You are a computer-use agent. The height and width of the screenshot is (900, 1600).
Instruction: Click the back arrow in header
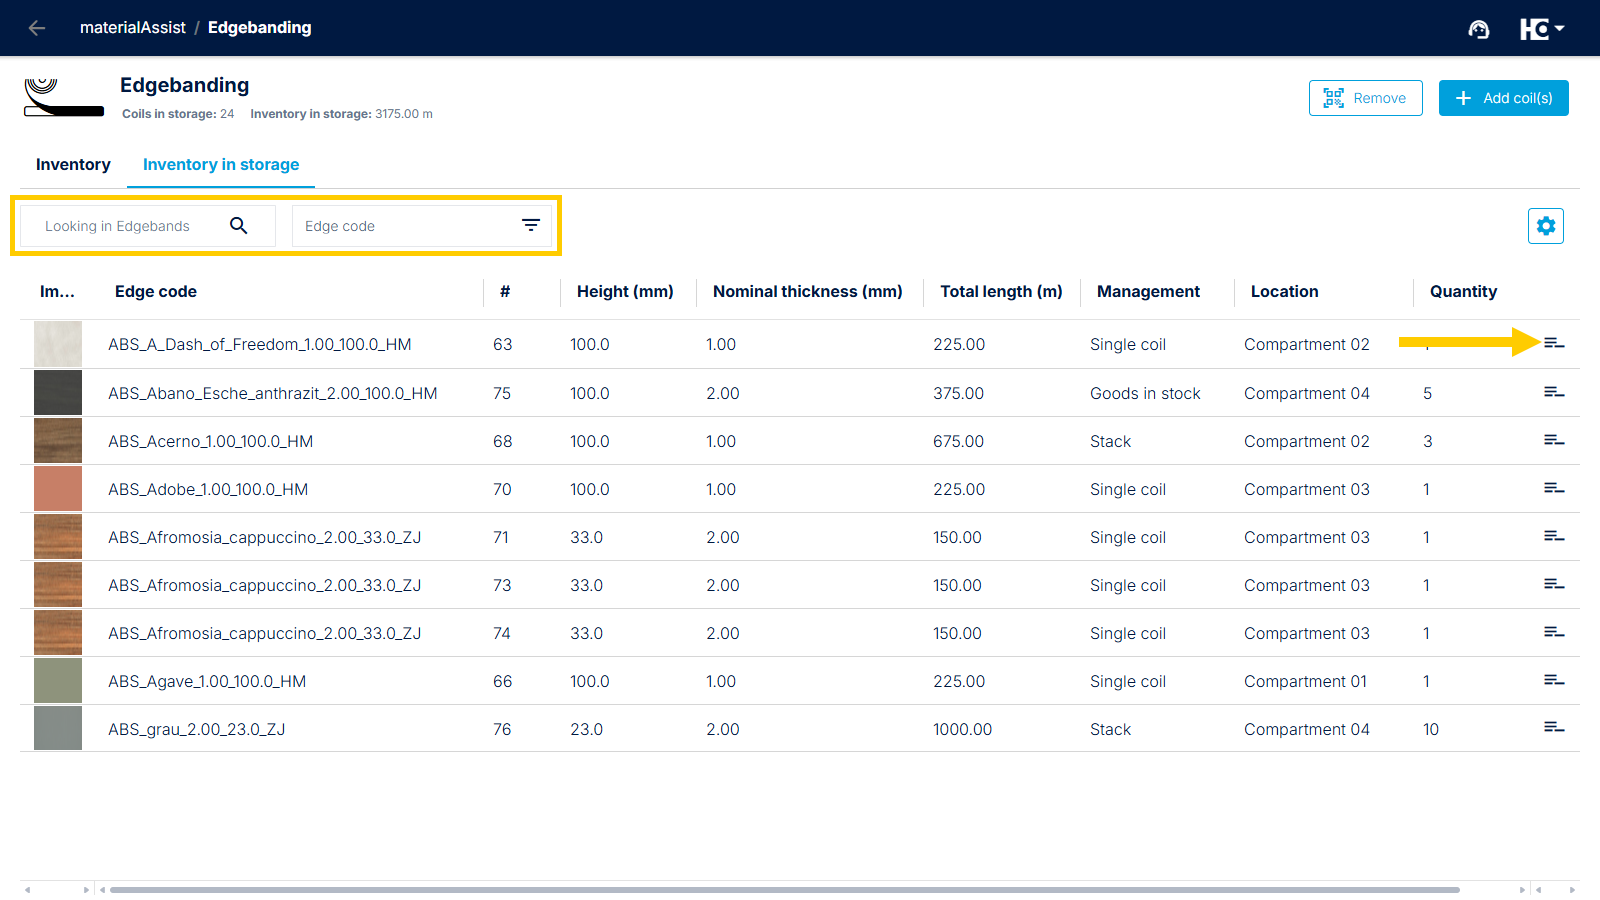click(x=37, y=28)
